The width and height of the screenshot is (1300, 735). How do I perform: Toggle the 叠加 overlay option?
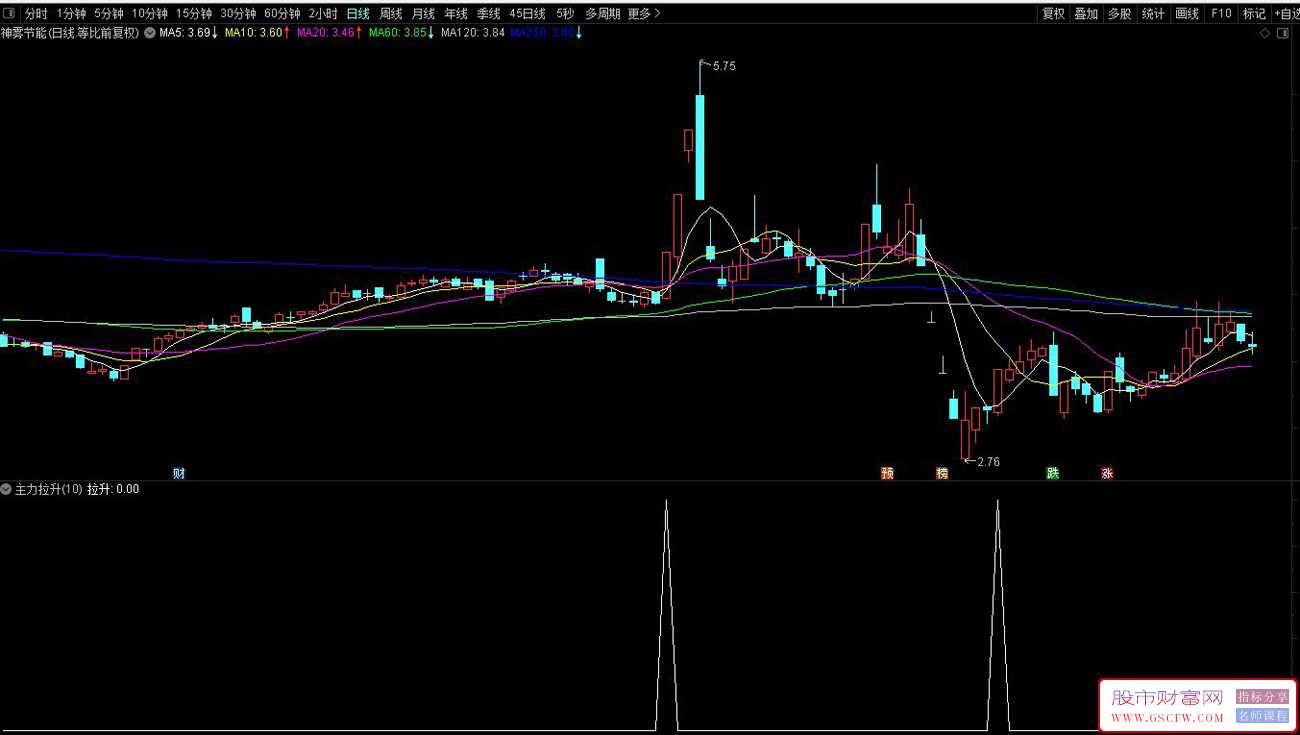coord(1086,14)
